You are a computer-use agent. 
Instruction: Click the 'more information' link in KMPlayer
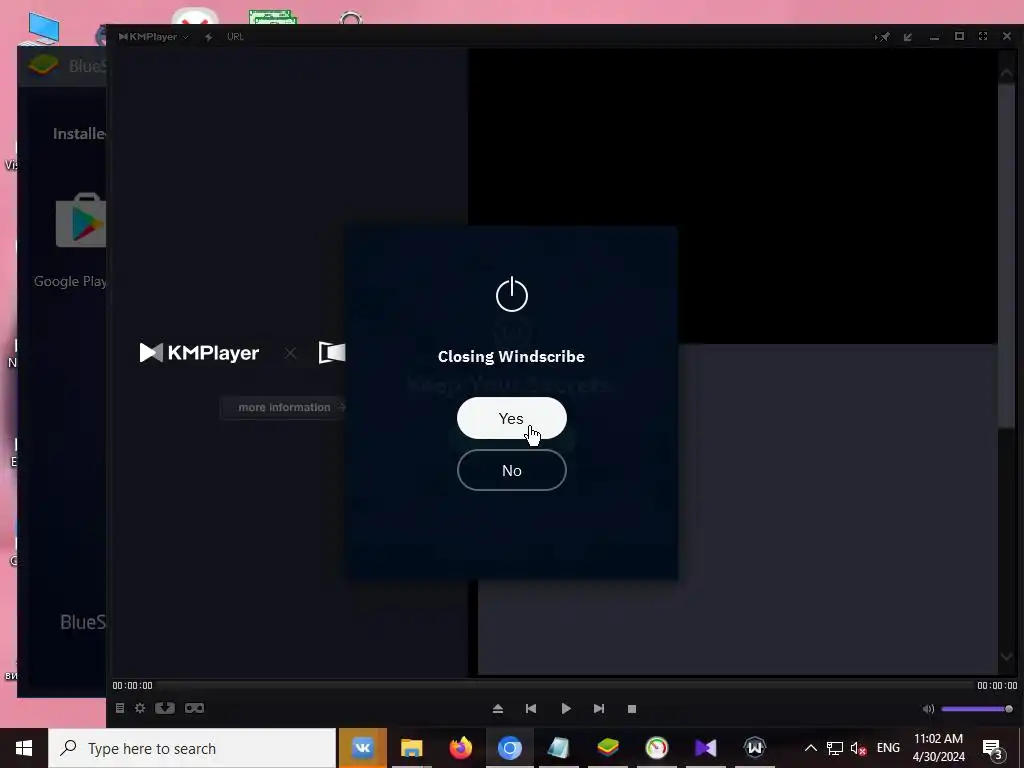point(284,407)
